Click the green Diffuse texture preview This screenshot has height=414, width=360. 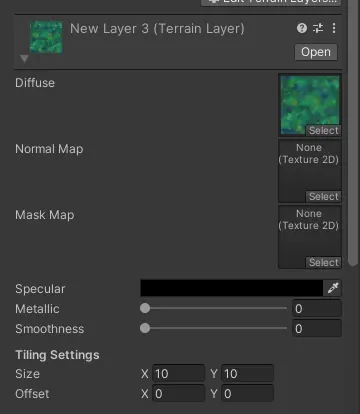point(310,105)
